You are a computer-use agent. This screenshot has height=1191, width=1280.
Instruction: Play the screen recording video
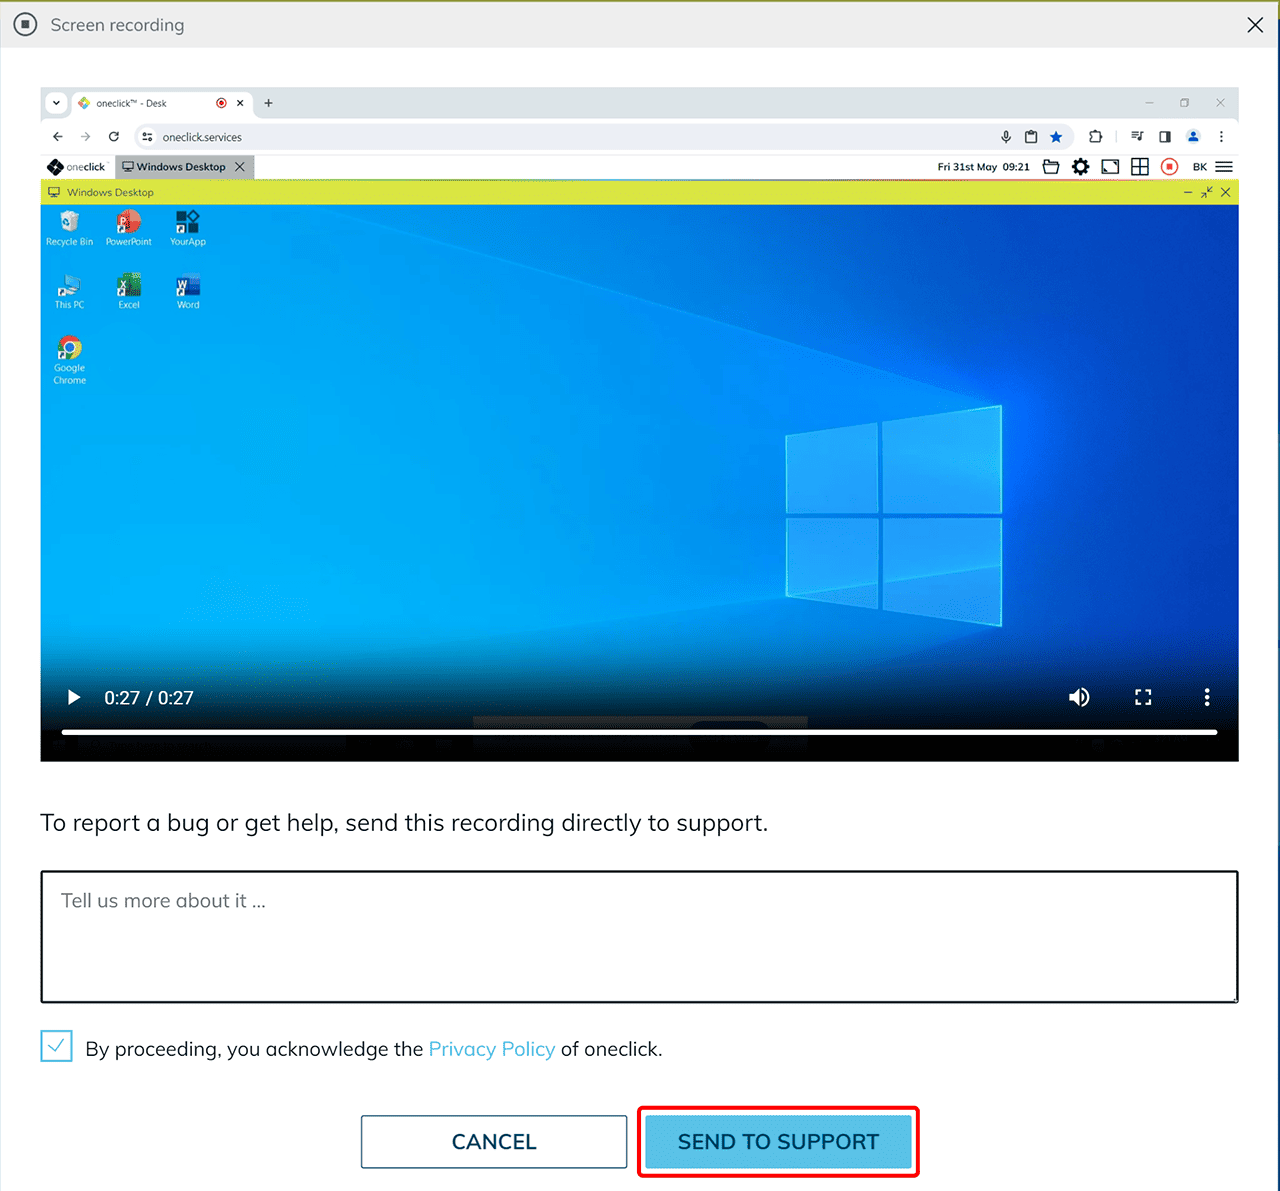[73, 698]
